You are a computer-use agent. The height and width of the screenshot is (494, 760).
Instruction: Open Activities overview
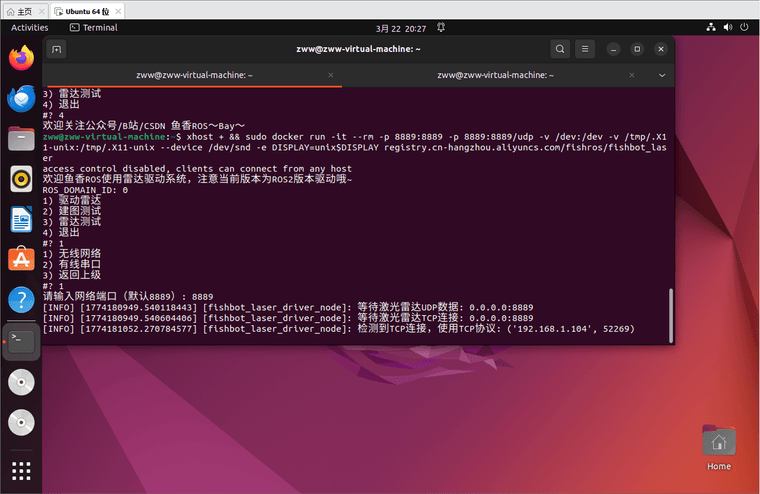30,28
